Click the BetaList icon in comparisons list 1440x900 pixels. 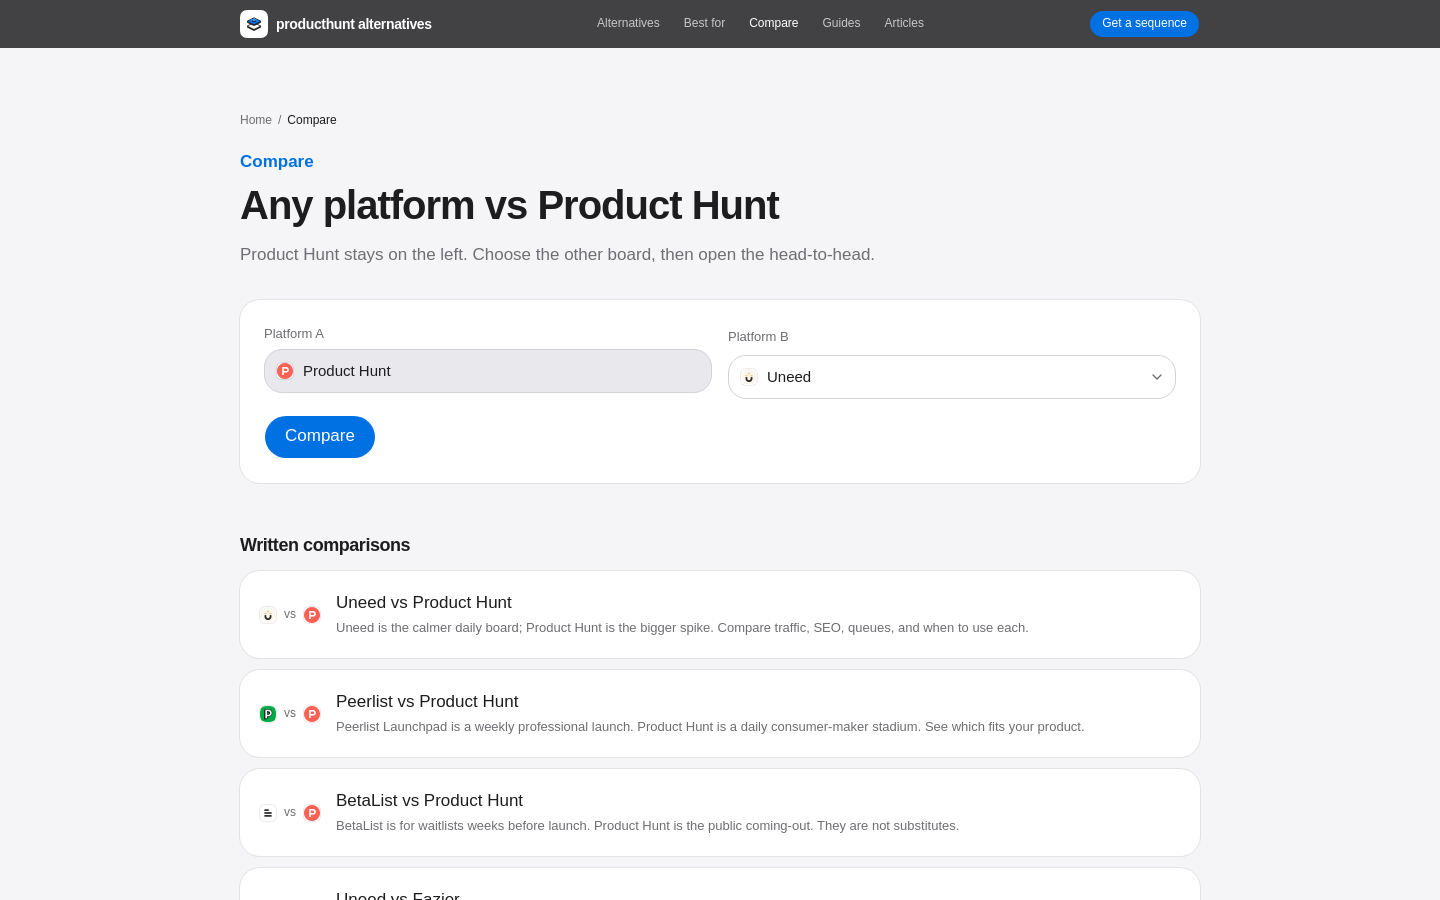(x=268, y=813)
